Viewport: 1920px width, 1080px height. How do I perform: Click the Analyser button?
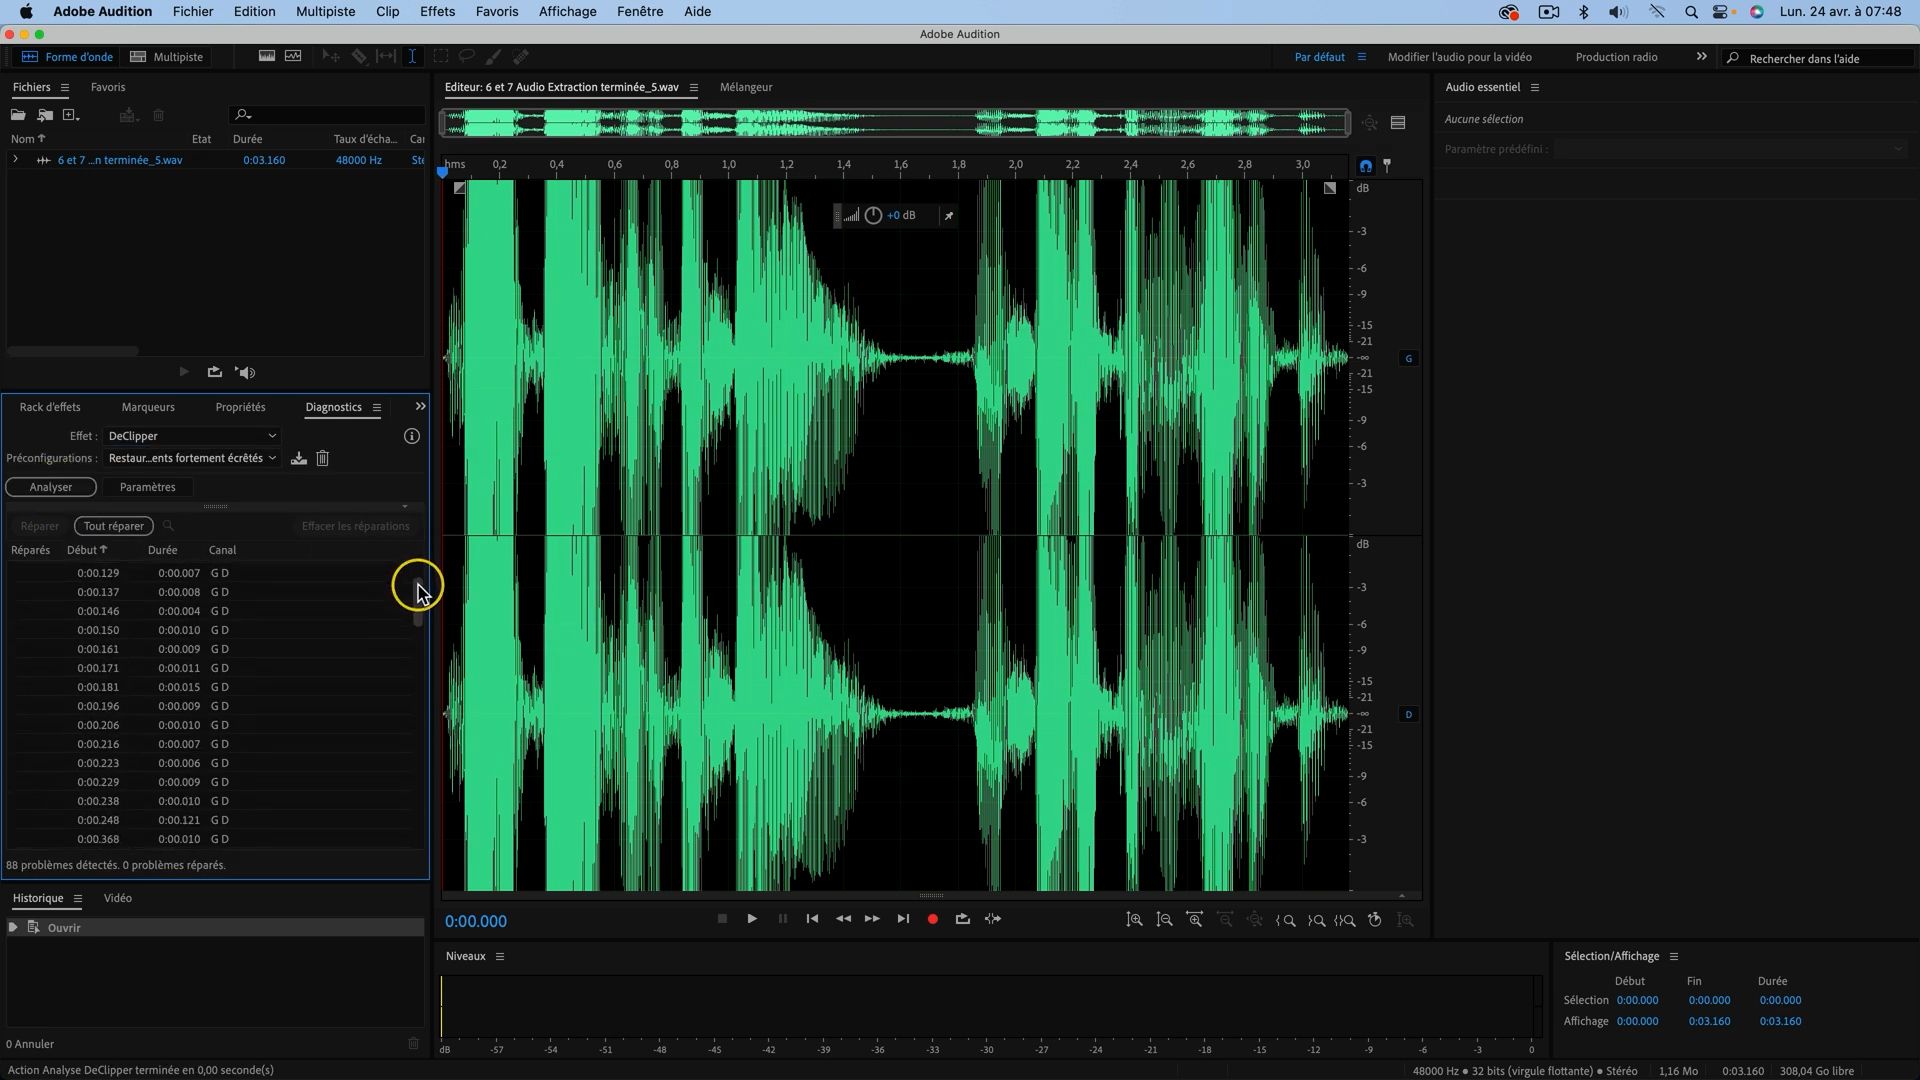pos(51,487)
